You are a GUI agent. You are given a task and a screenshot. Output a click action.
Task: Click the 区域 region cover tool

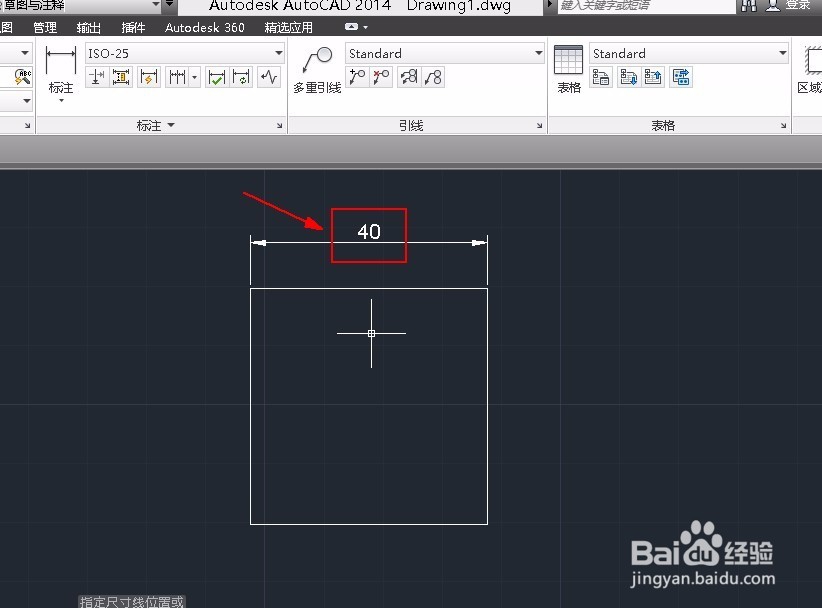[810, 70]
